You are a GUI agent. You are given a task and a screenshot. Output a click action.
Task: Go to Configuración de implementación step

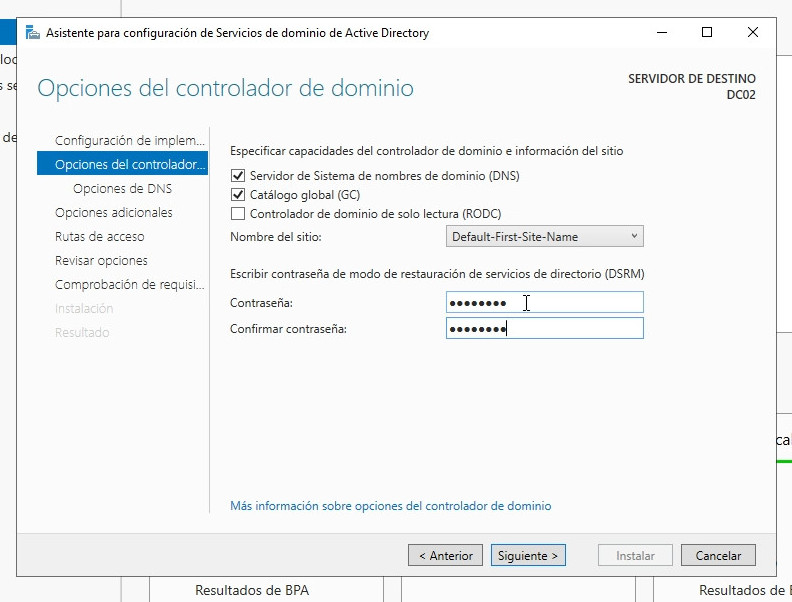[x=130, y=141]
